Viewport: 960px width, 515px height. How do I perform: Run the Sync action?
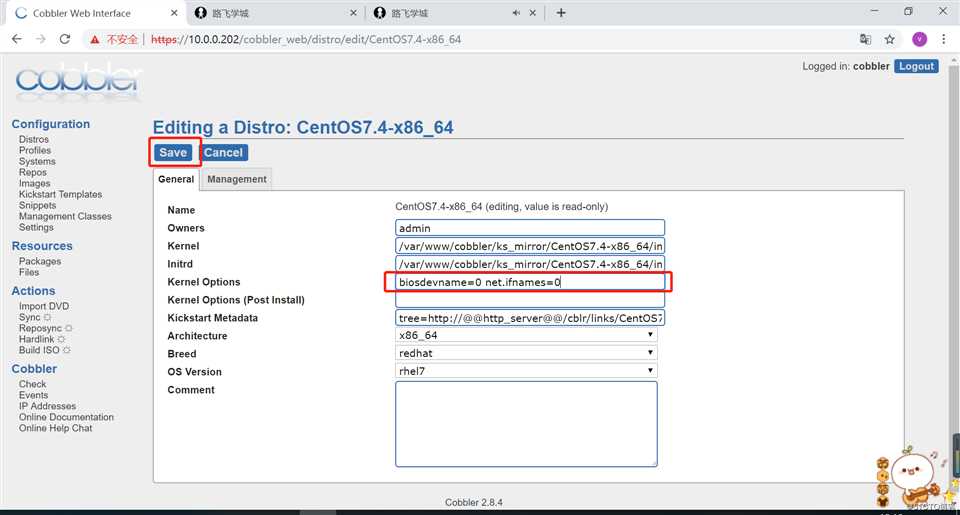pyautogui.click(x=29, y=317)
